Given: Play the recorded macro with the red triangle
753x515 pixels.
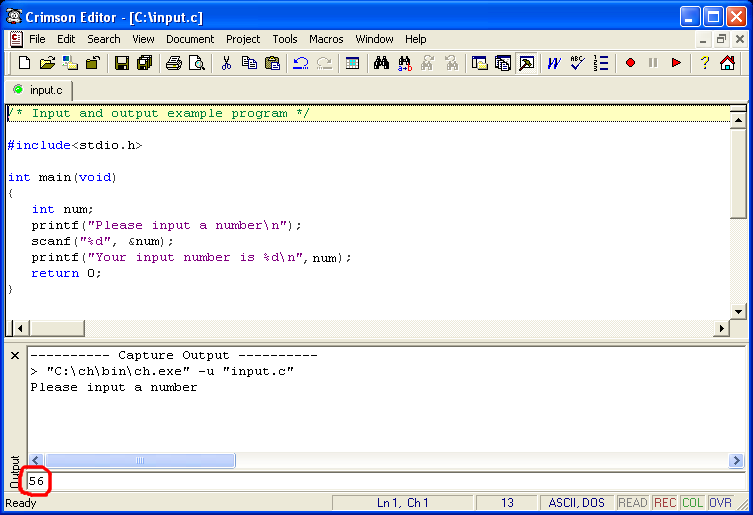Looking at the screenshot, I should click(676, 63).
